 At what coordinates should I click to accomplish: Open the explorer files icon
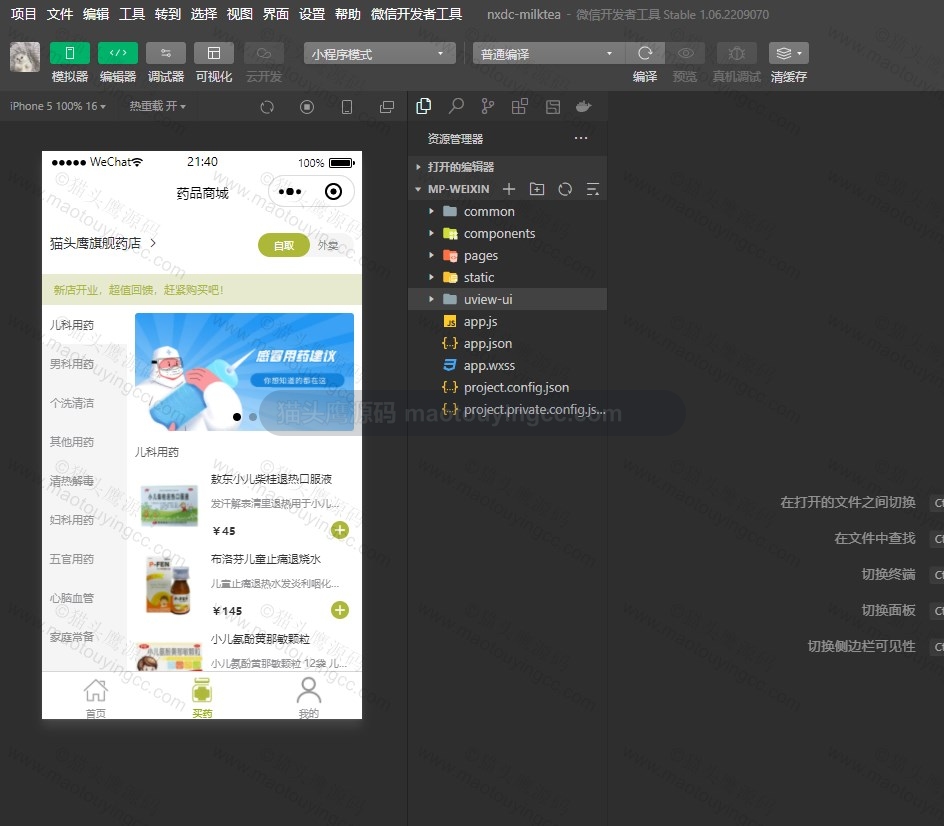[x=424, y=107]
